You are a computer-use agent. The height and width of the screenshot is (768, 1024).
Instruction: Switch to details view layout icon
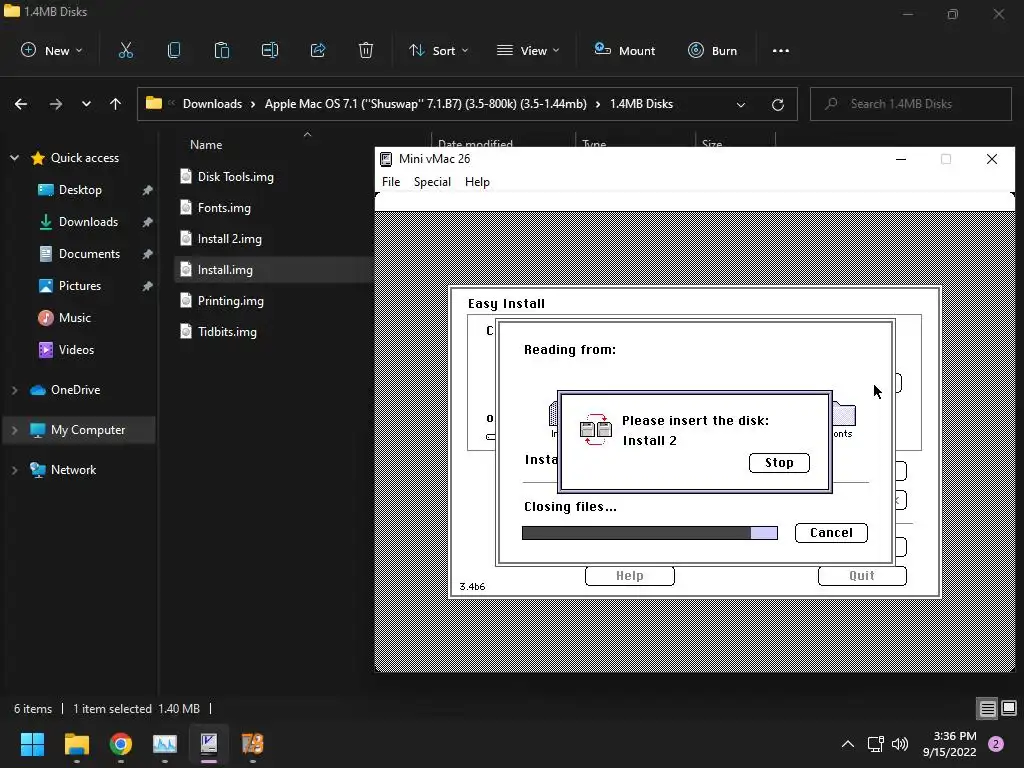[987, 709]
